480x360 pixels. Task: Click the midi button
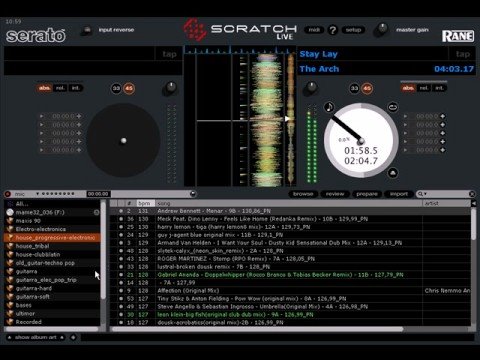pyautogui.click(x=314, y=30)
